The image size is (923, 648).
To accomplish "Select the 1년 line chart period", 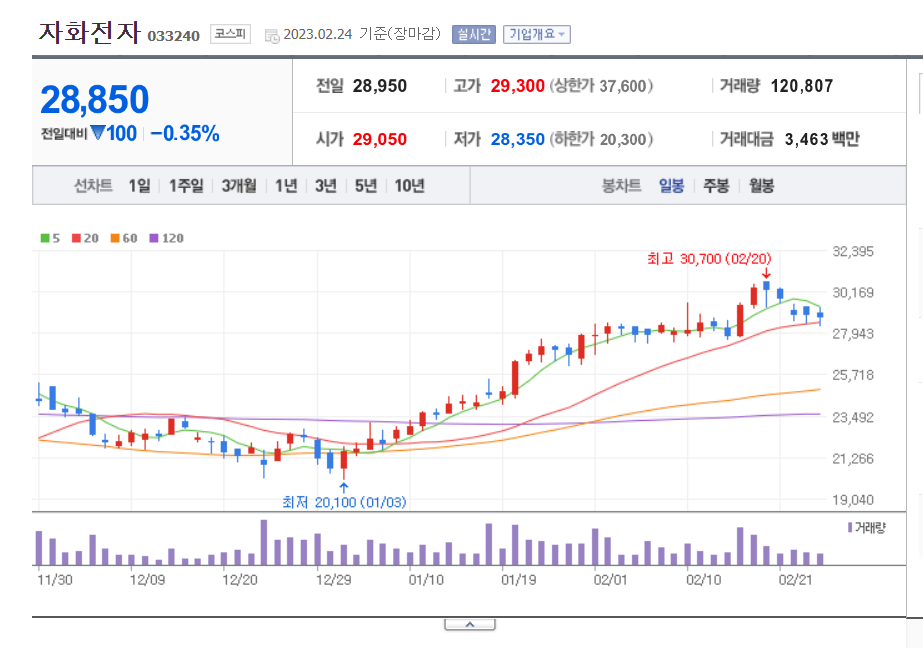I will (286, 186).
